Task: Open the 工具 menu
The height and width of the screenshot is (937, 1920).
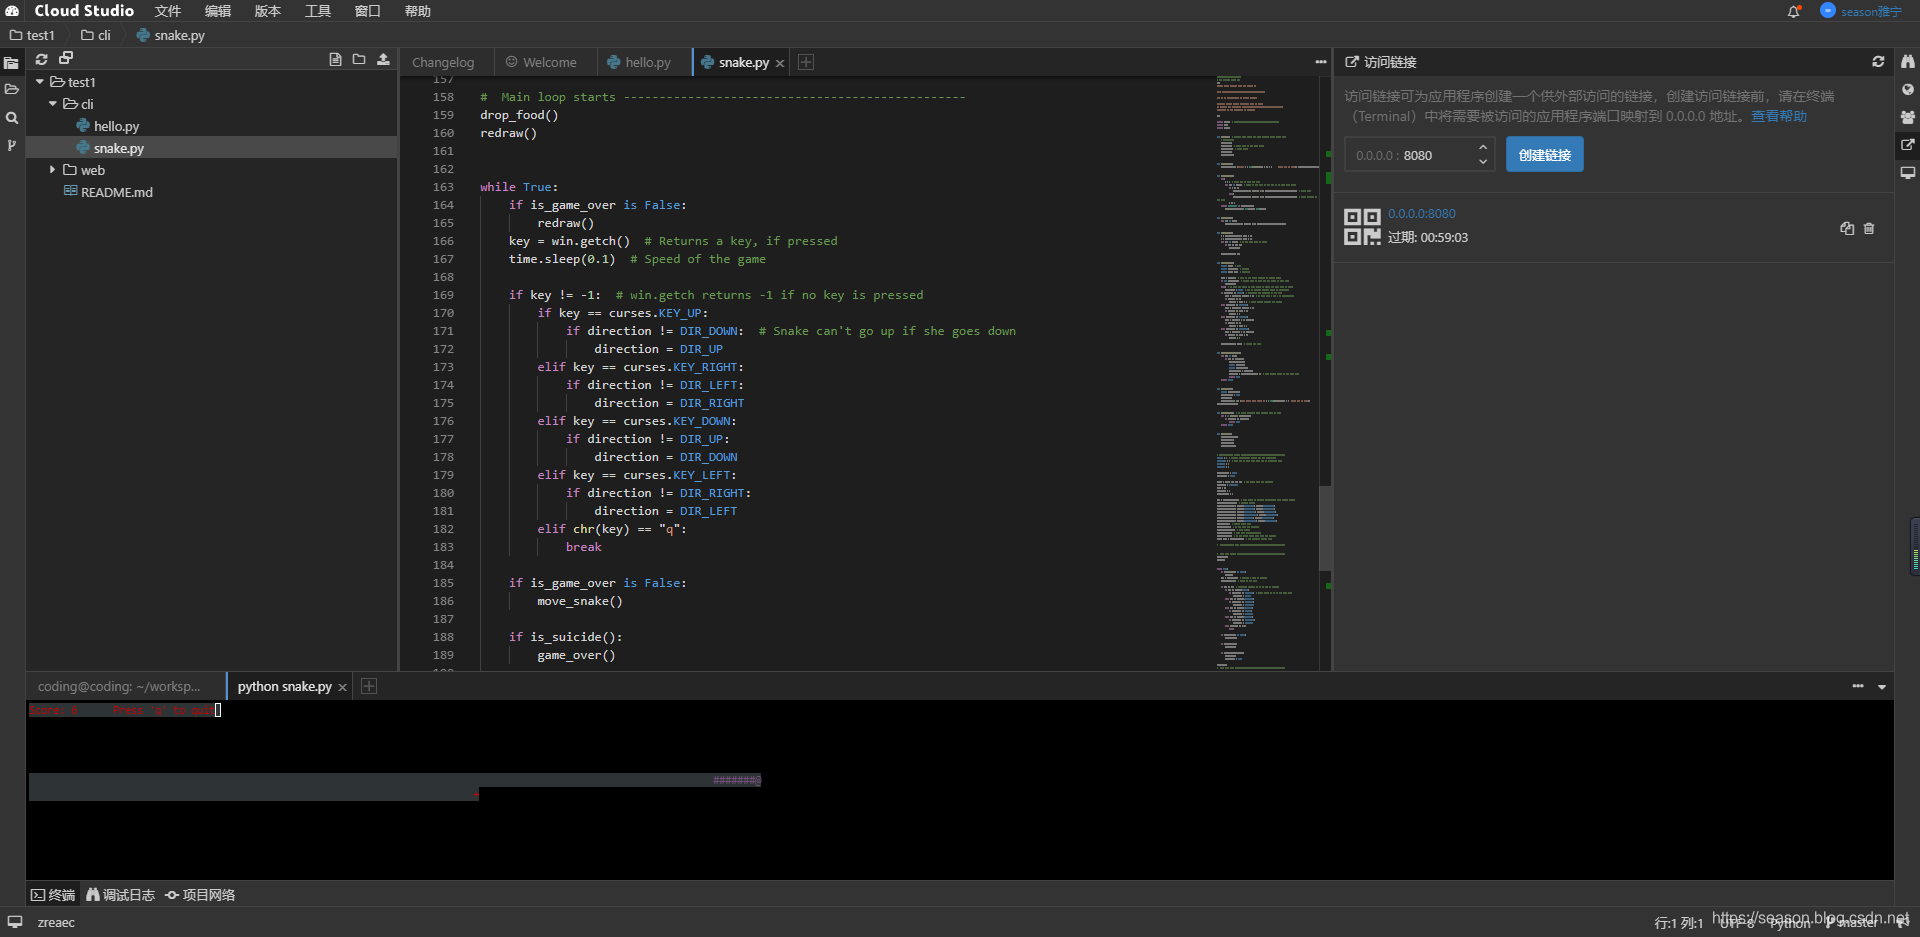Action: [x=318, y=11]
